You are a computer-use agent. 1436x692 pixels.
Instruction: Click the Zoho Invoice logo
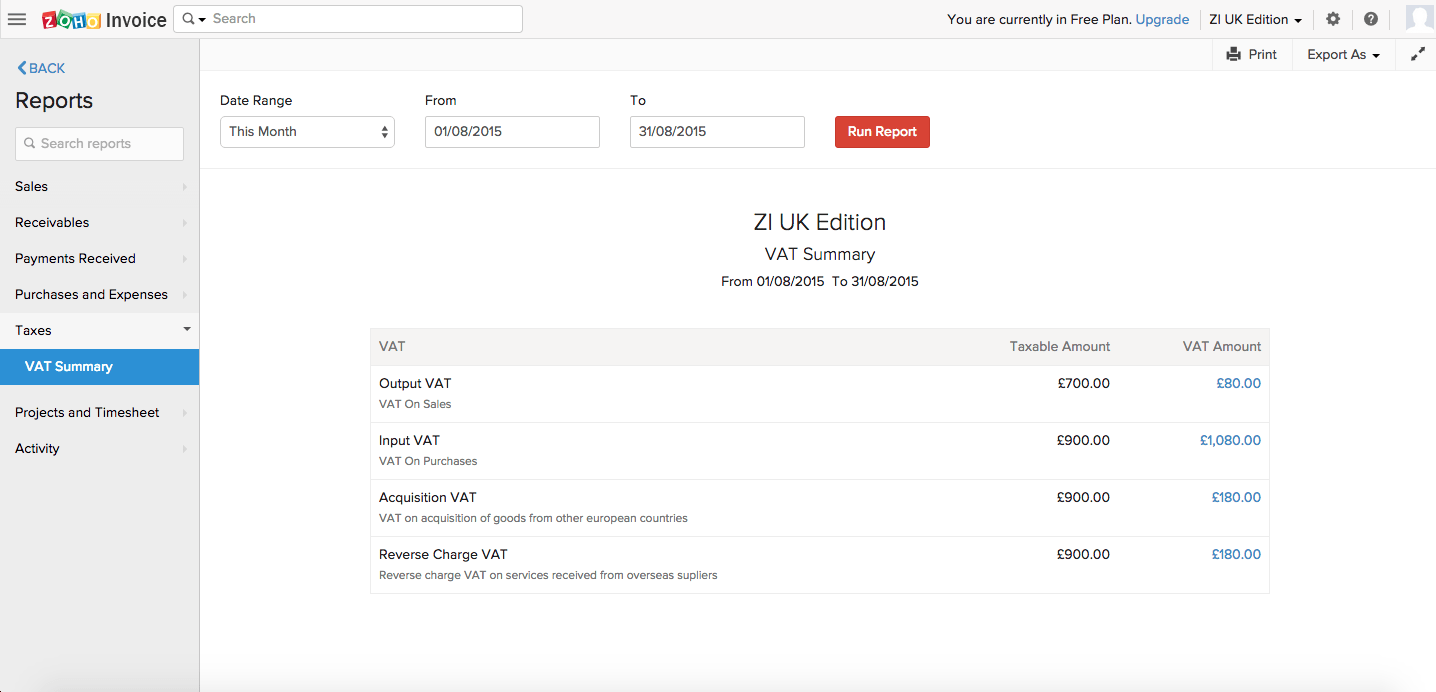pos(104,20)
